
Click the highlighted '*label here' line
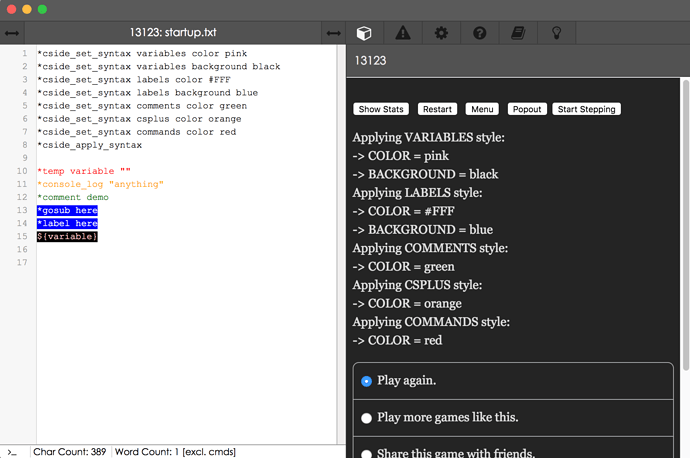pyautogui.click(x=67, y=224)
